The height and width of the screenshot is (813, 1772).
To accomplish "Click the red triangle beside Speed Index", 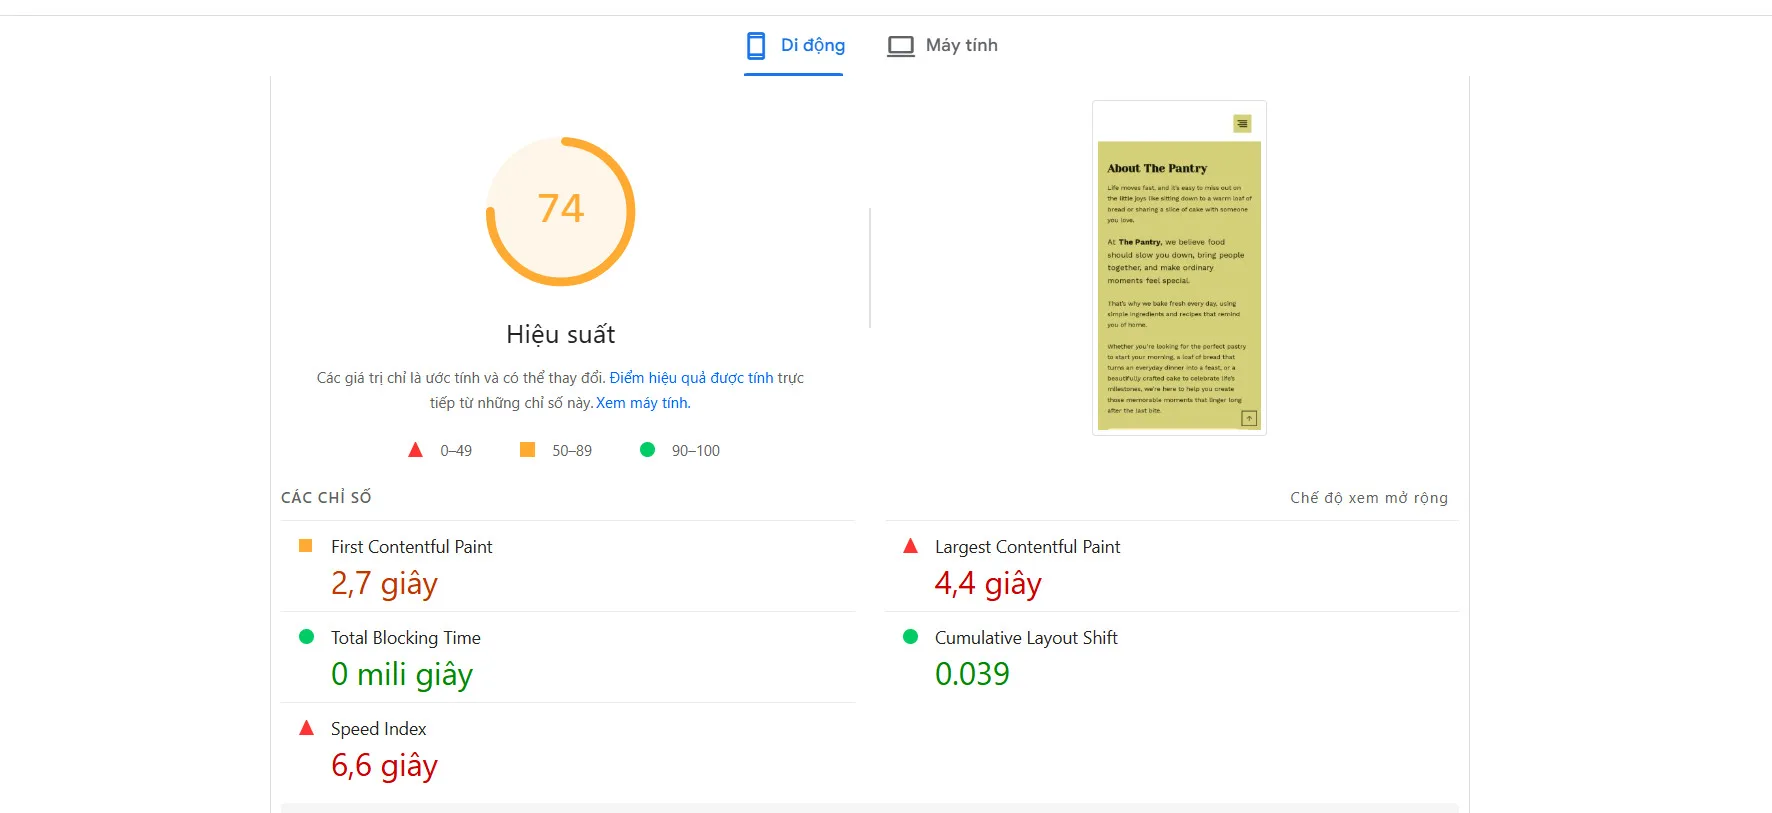I will (x=307, y=728).
